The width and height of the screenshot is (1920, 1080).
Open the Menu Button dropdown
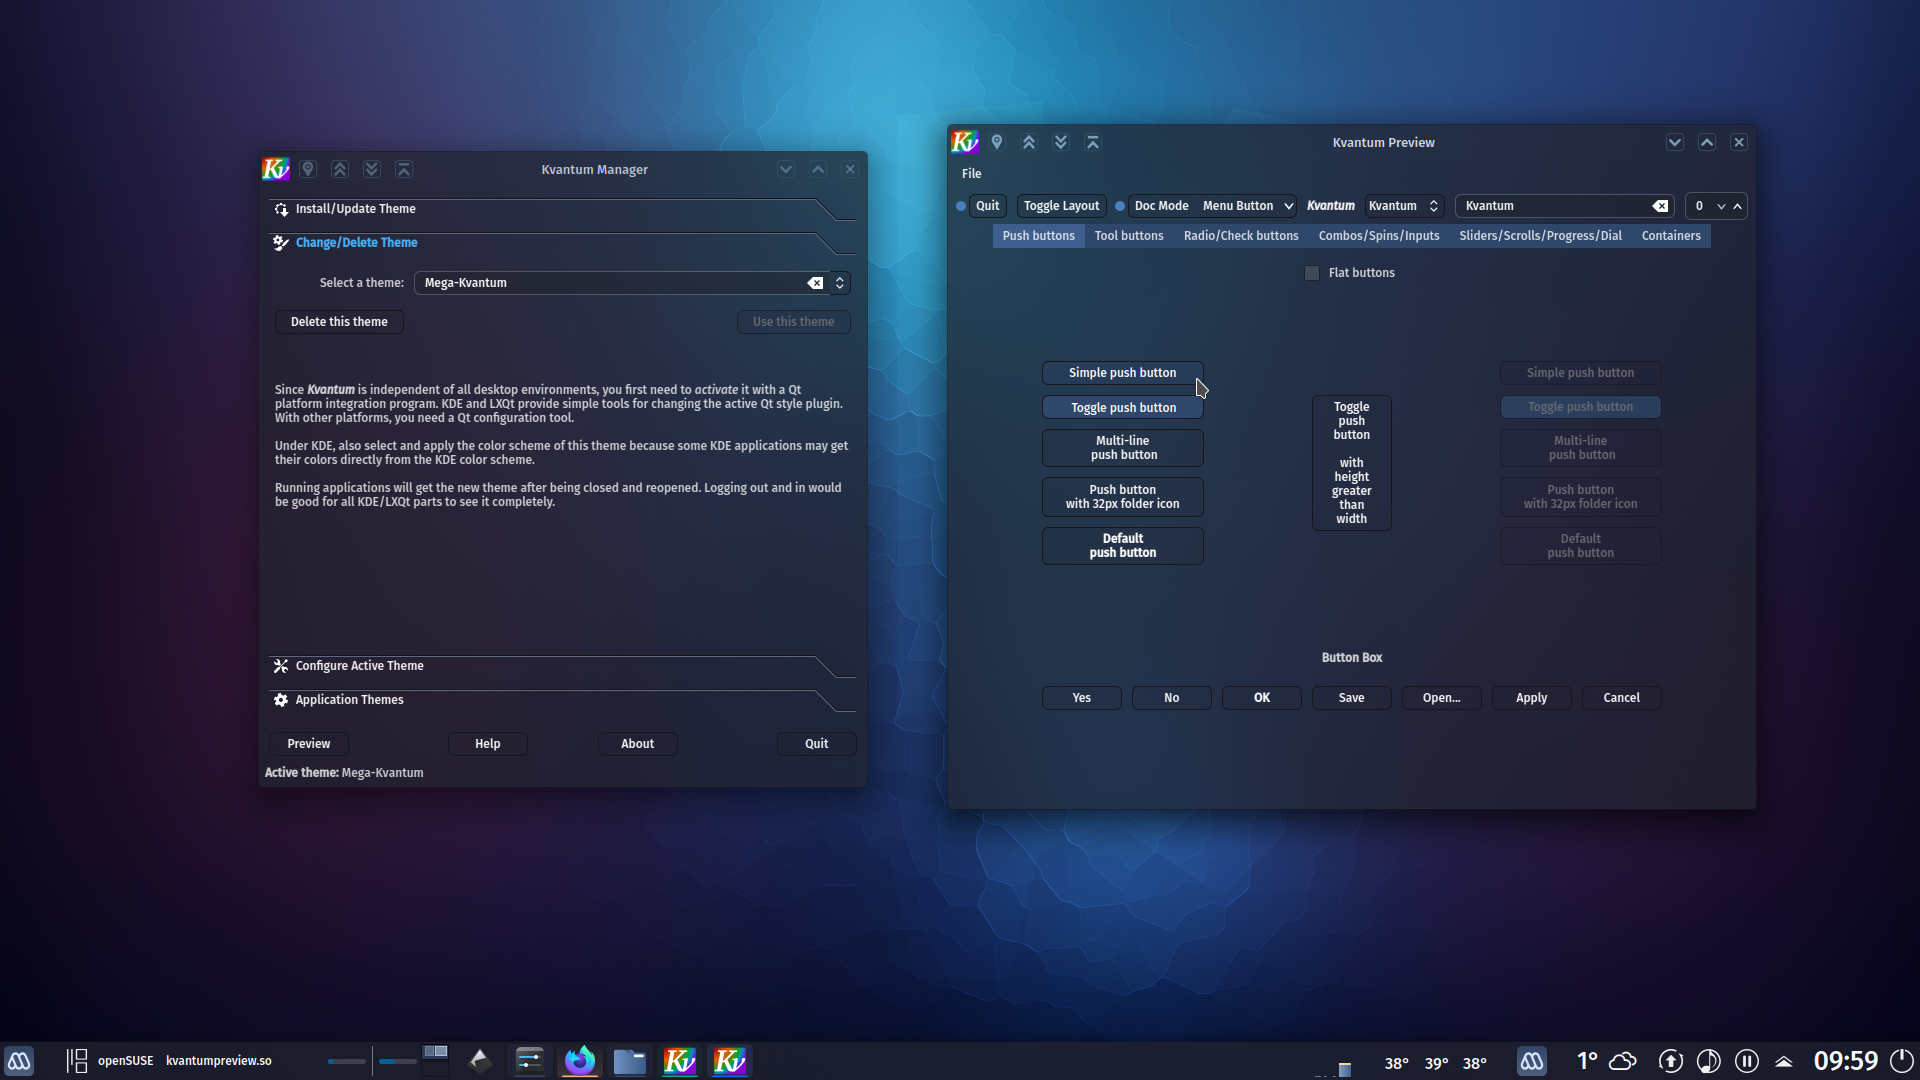coord(1248,206)
